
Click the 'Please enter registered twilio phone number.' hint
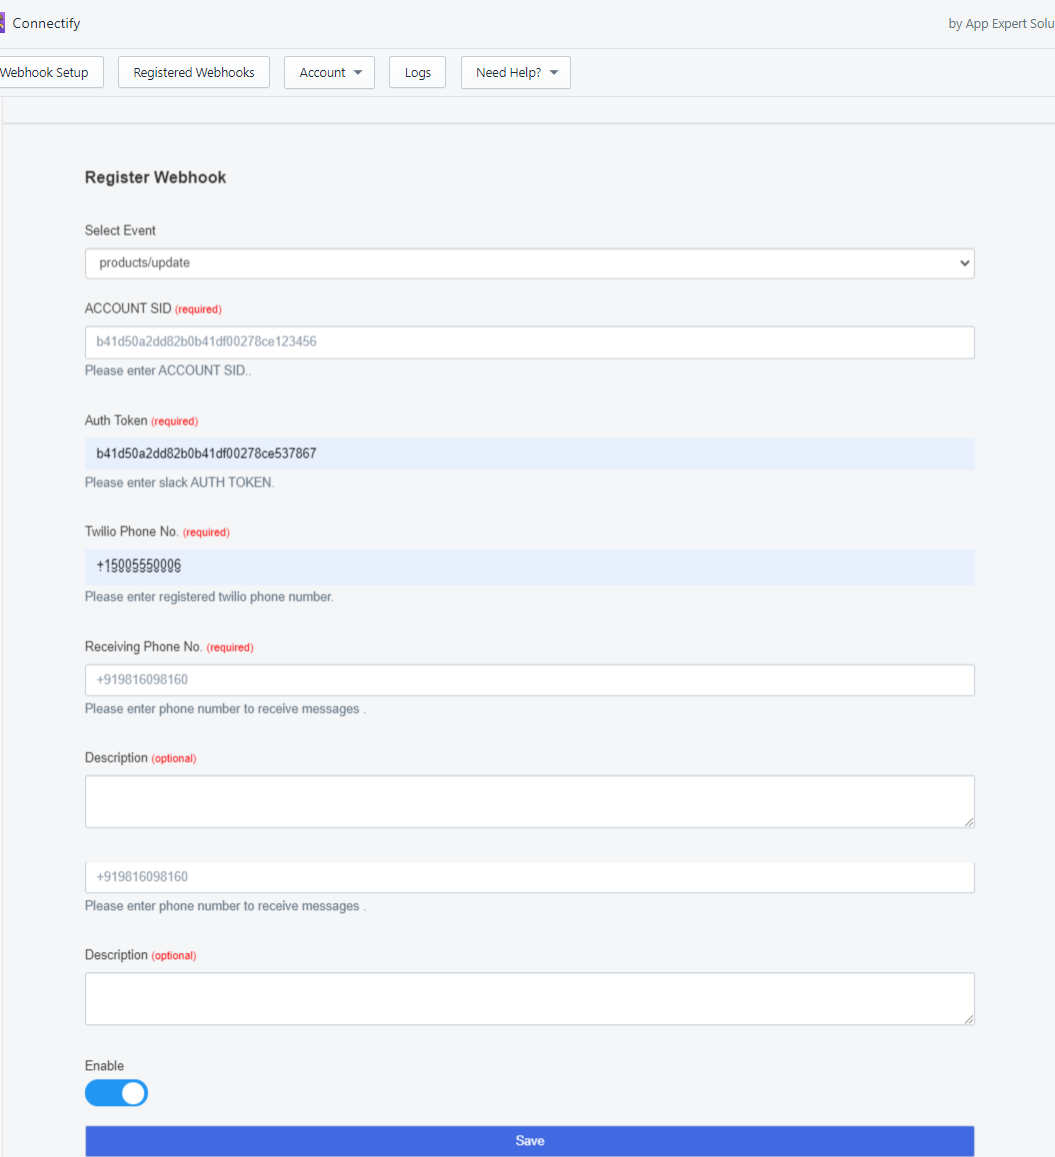(x=209, y=596)
